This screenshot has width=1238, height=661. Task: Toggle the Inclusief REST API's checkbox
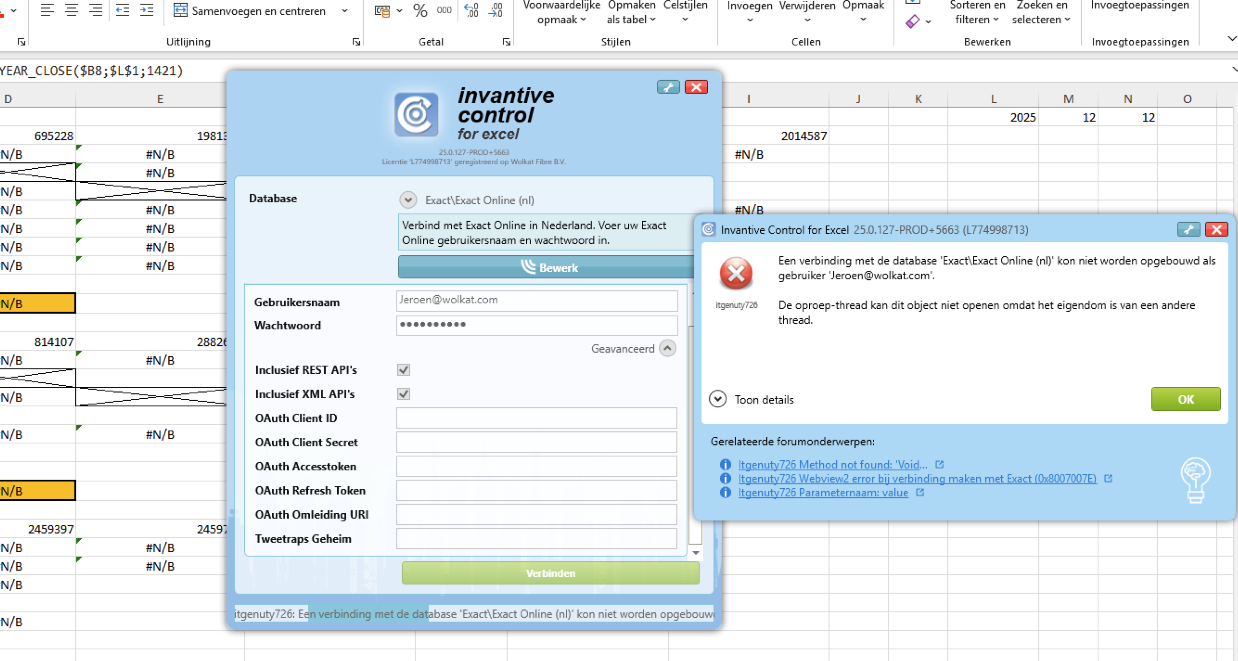(x=403, y=370)
